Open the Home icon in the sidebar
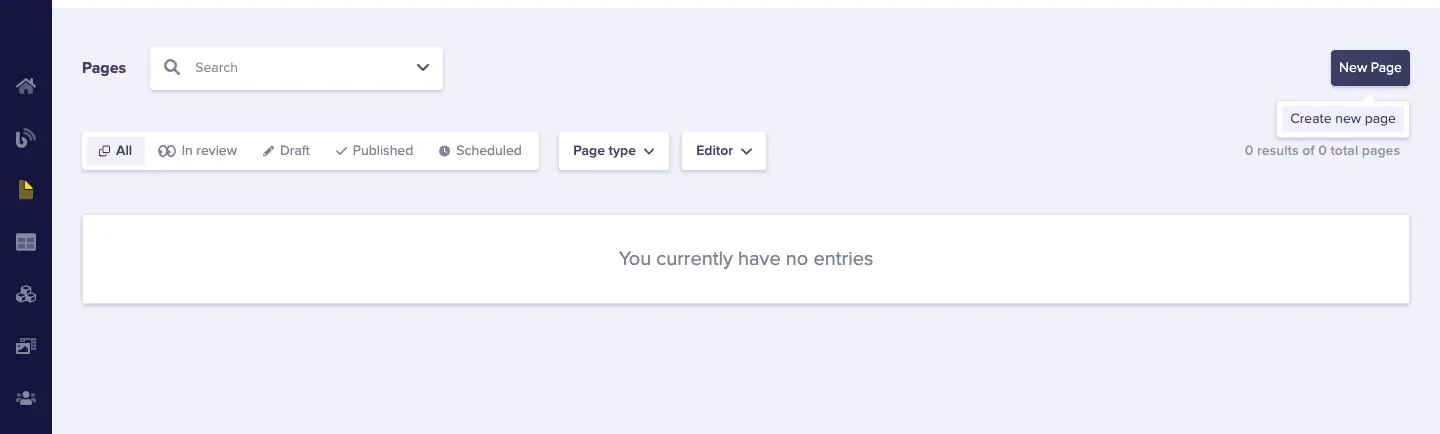The image size is (1440, 434). [x=26, y=86]
